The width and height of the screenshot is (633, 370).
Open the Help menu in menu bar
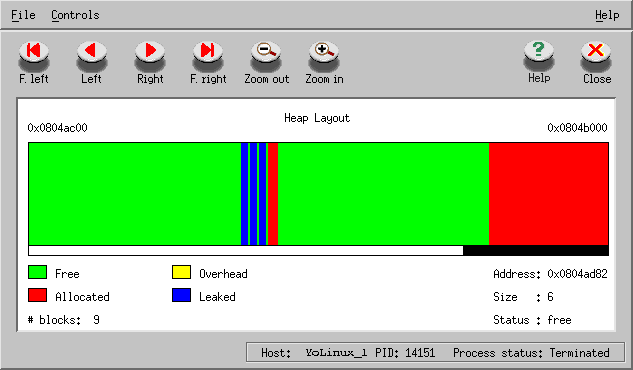[607, 15]
